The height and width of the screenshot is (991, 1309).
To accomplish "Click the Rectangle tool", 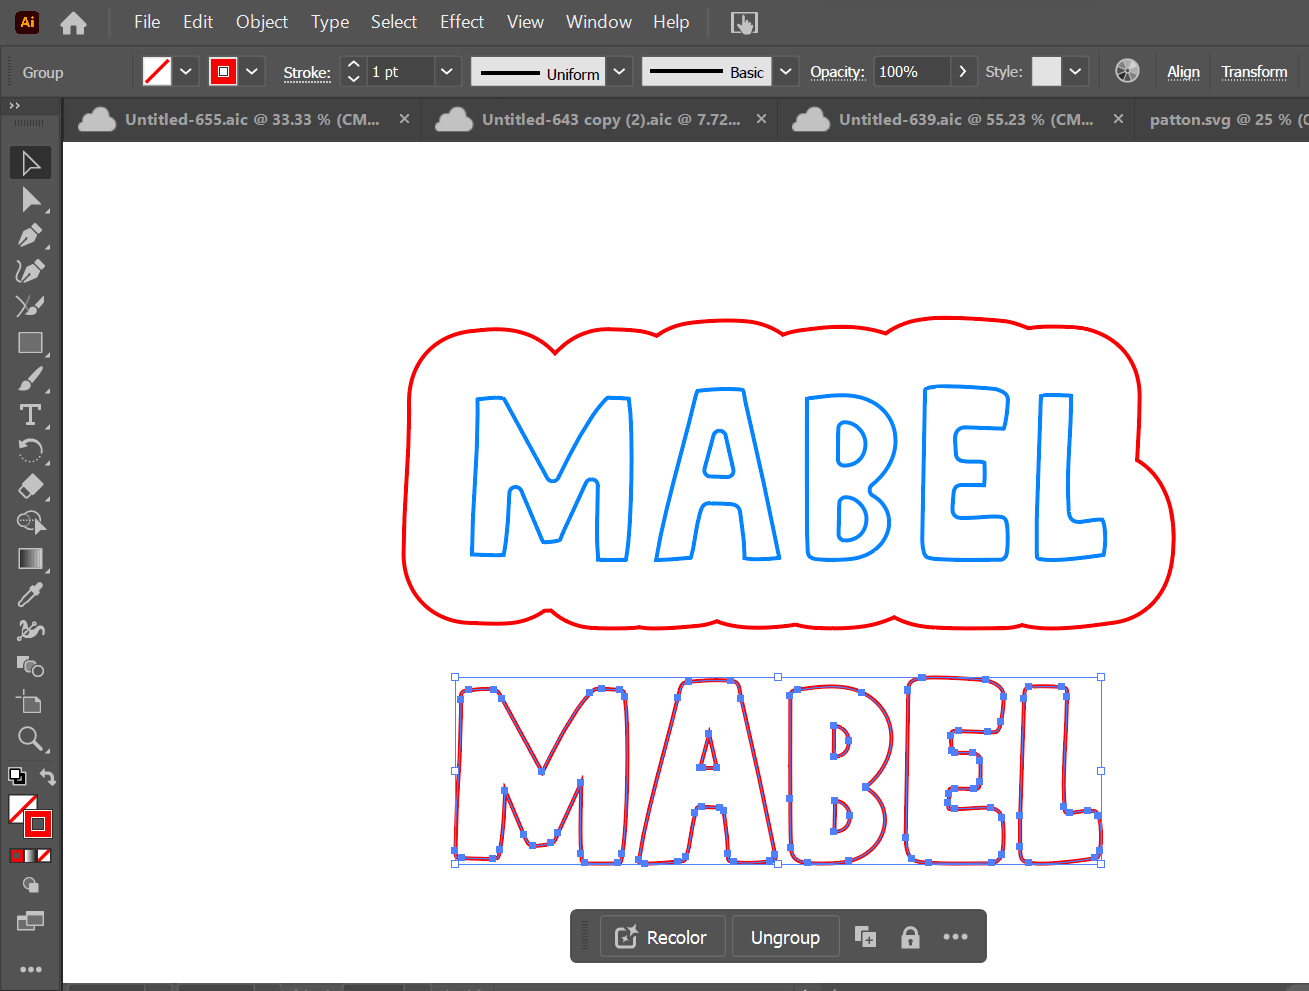I will pos(30,343).
